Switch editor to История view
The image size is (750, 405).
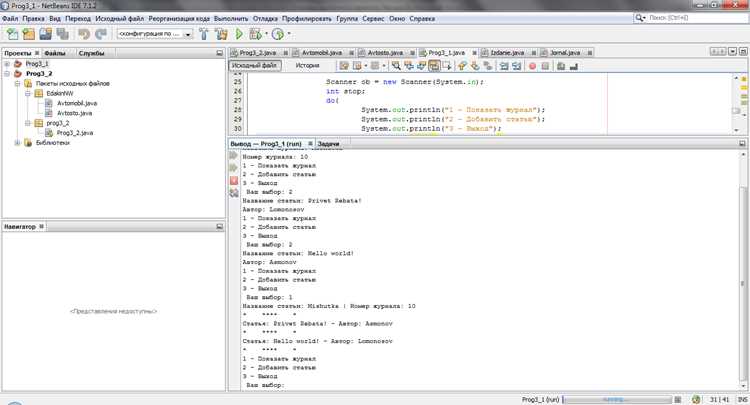[x=307, y=66]
